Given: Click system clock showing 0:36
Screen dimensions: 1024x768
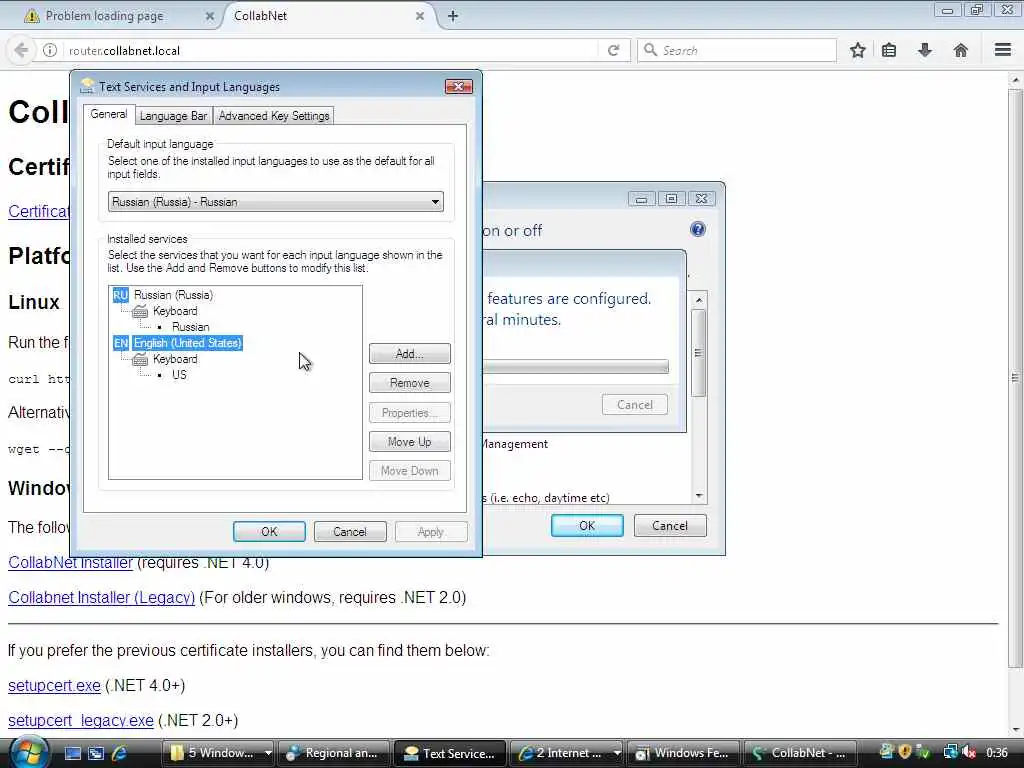Looking at the screenshot, I should pos(997,753).
